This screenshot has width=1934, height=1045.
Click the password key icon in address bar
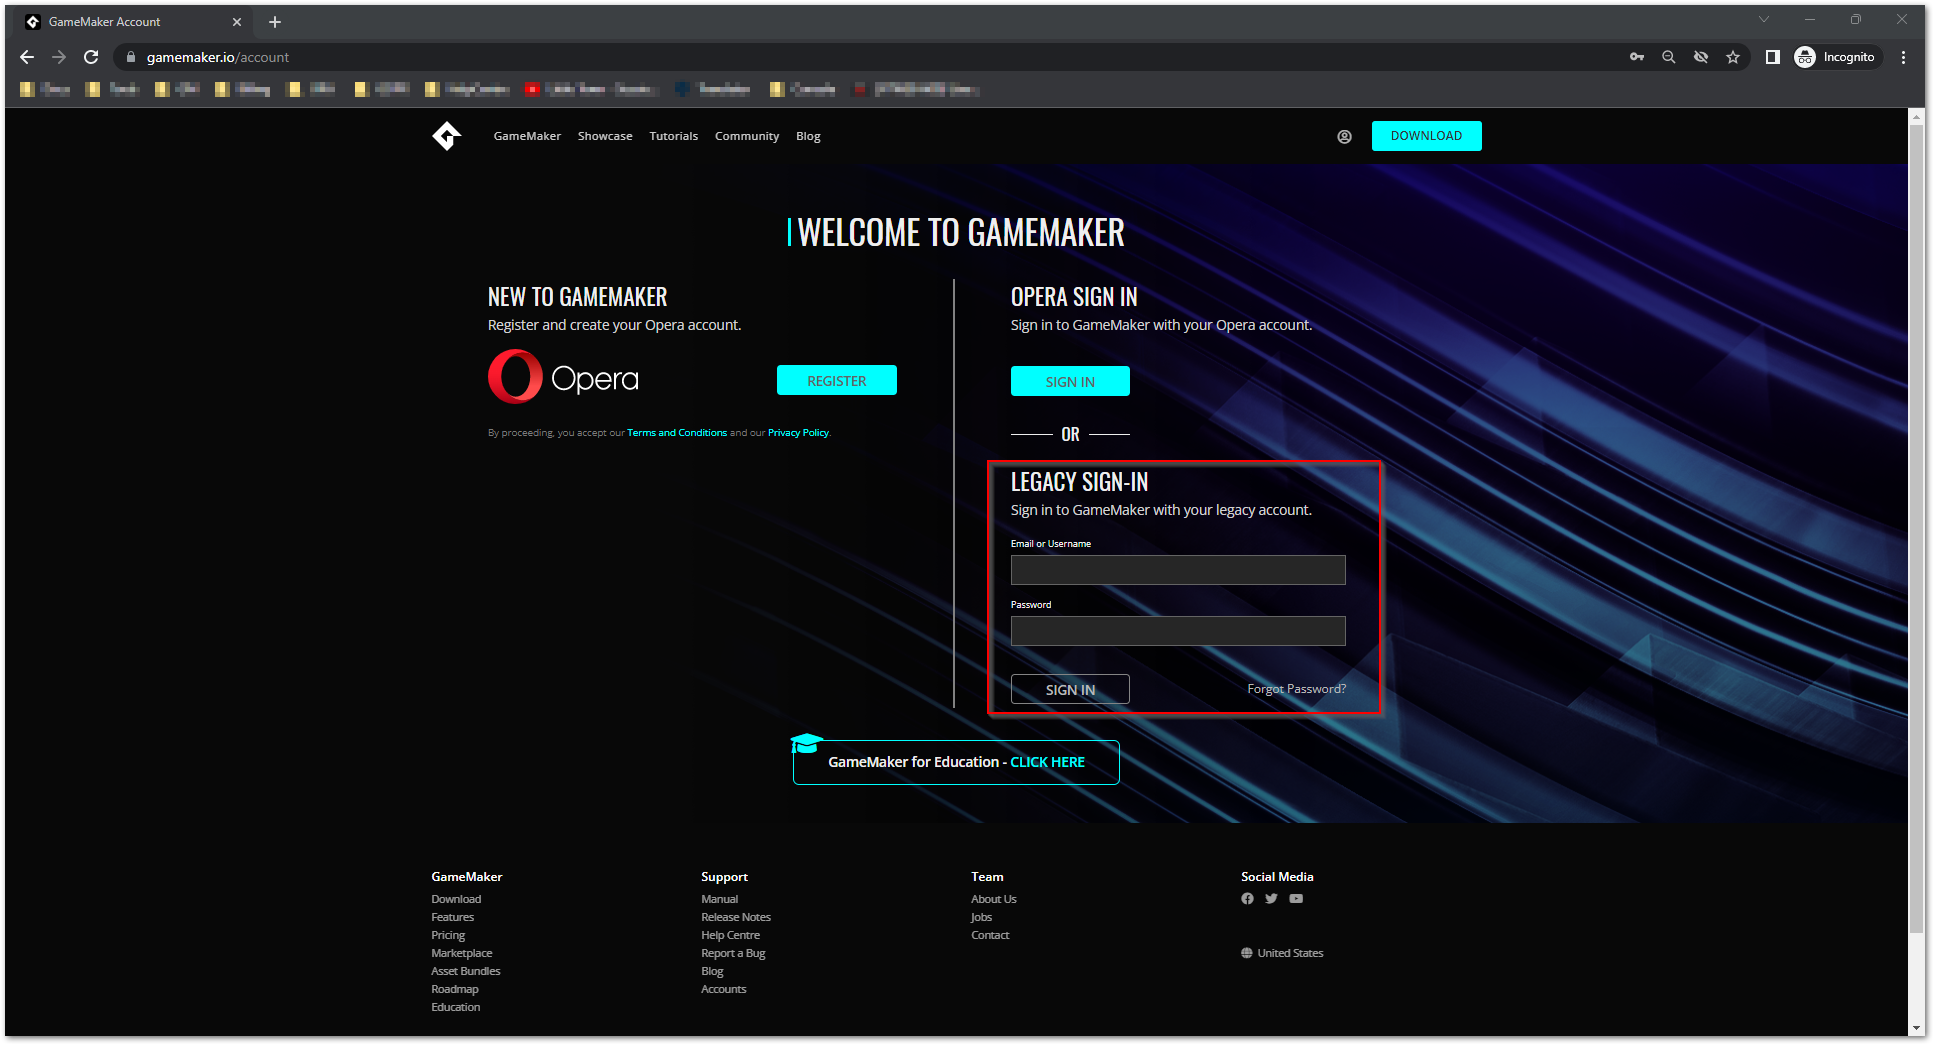click(x=1637, y=57)
